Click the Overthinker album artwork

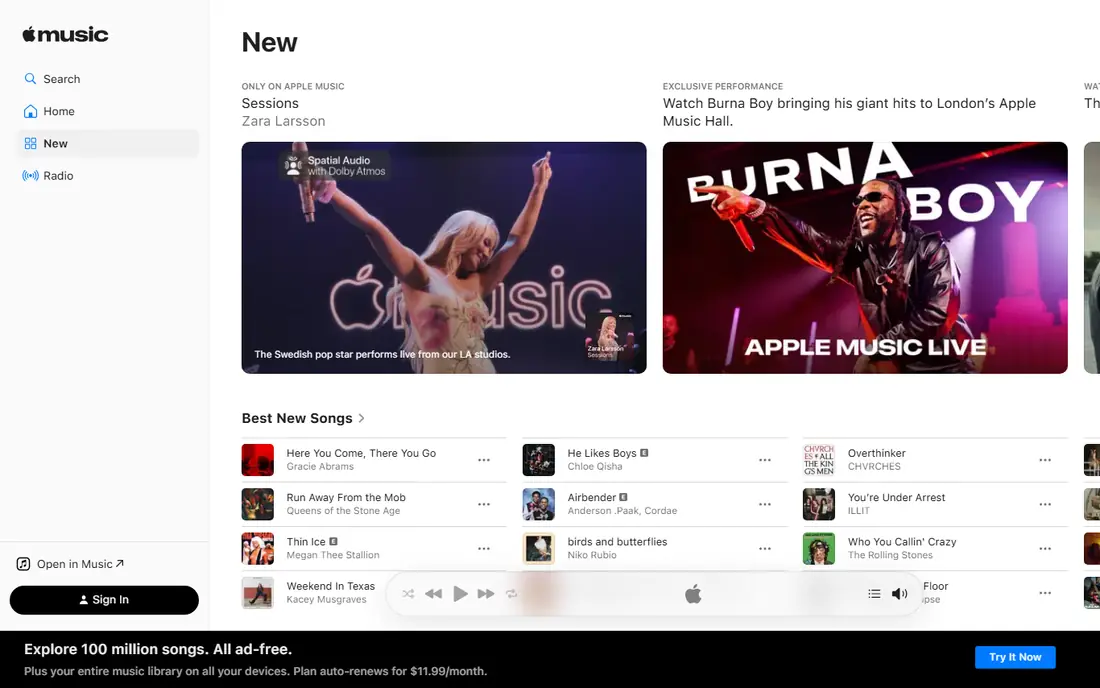[819, 460]
